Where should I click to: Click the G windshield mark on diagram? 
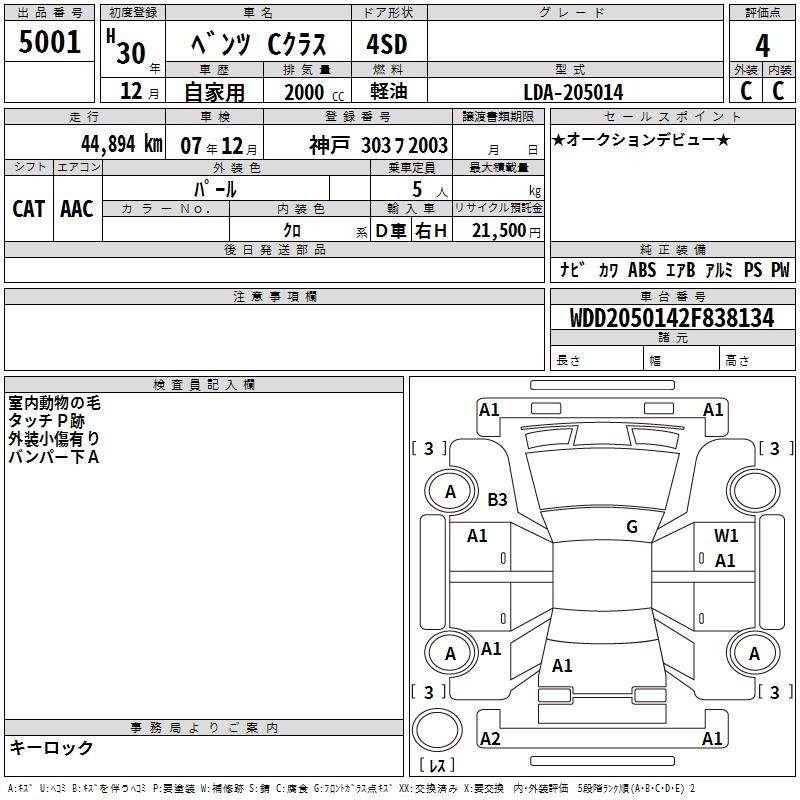(632, 526)
